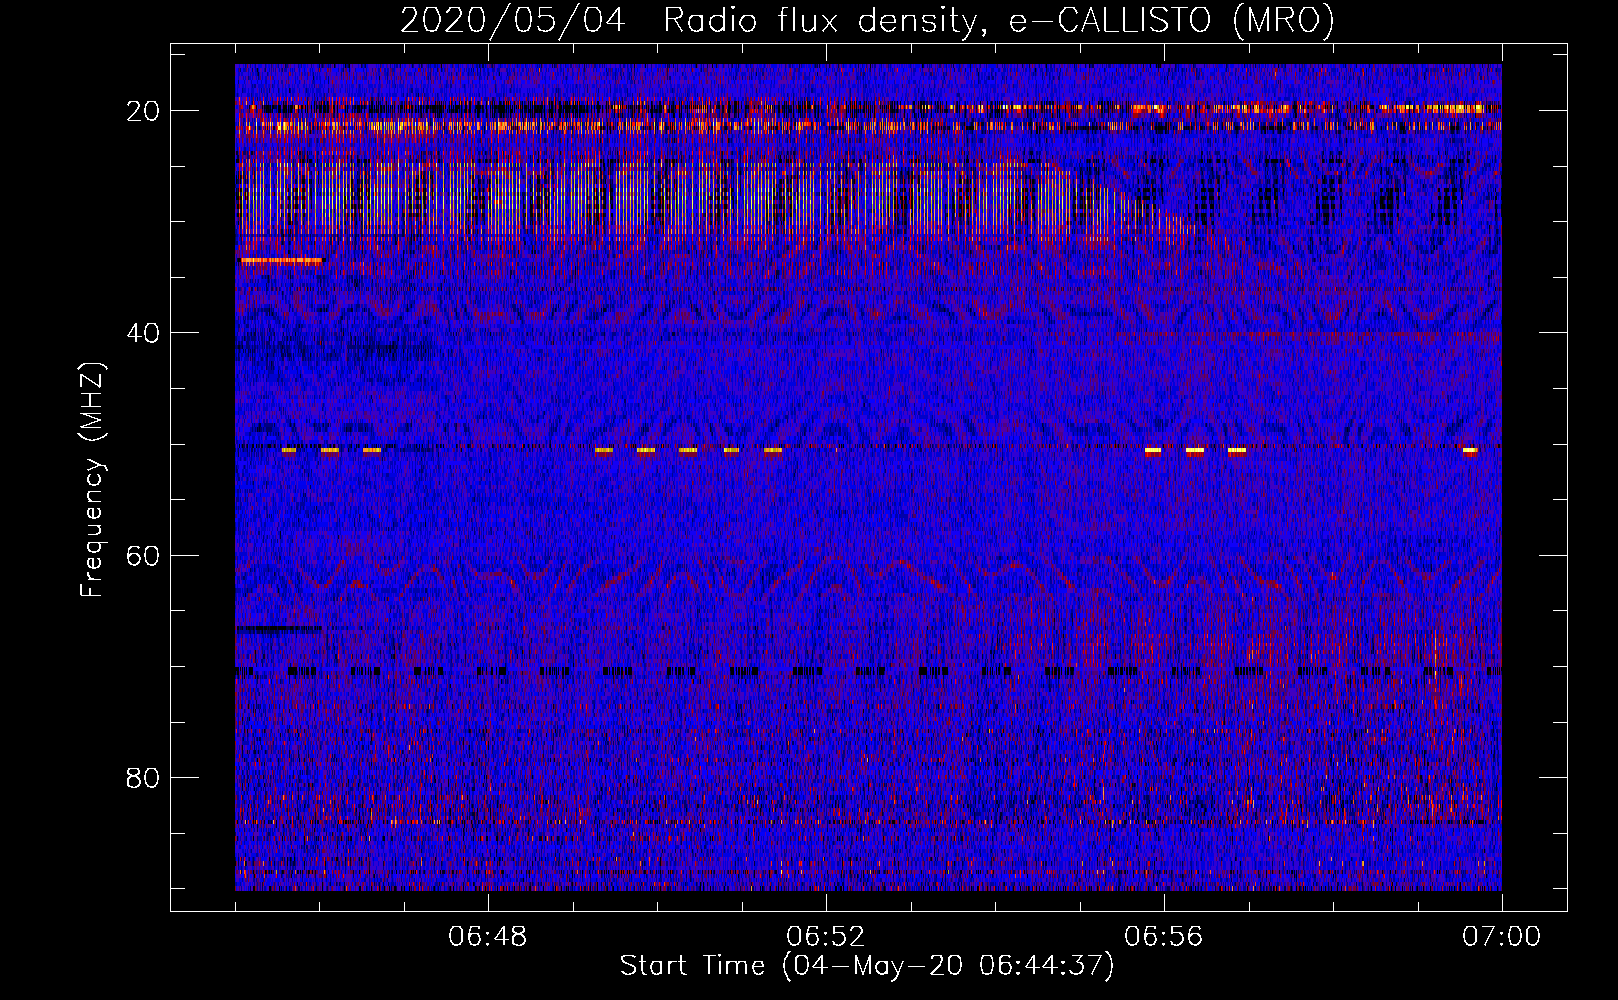This screenshot has height=1000, width=1618.
Task: Select the 06:56 time tick label
Action: pyautogui.click(x=1164, y=937)
